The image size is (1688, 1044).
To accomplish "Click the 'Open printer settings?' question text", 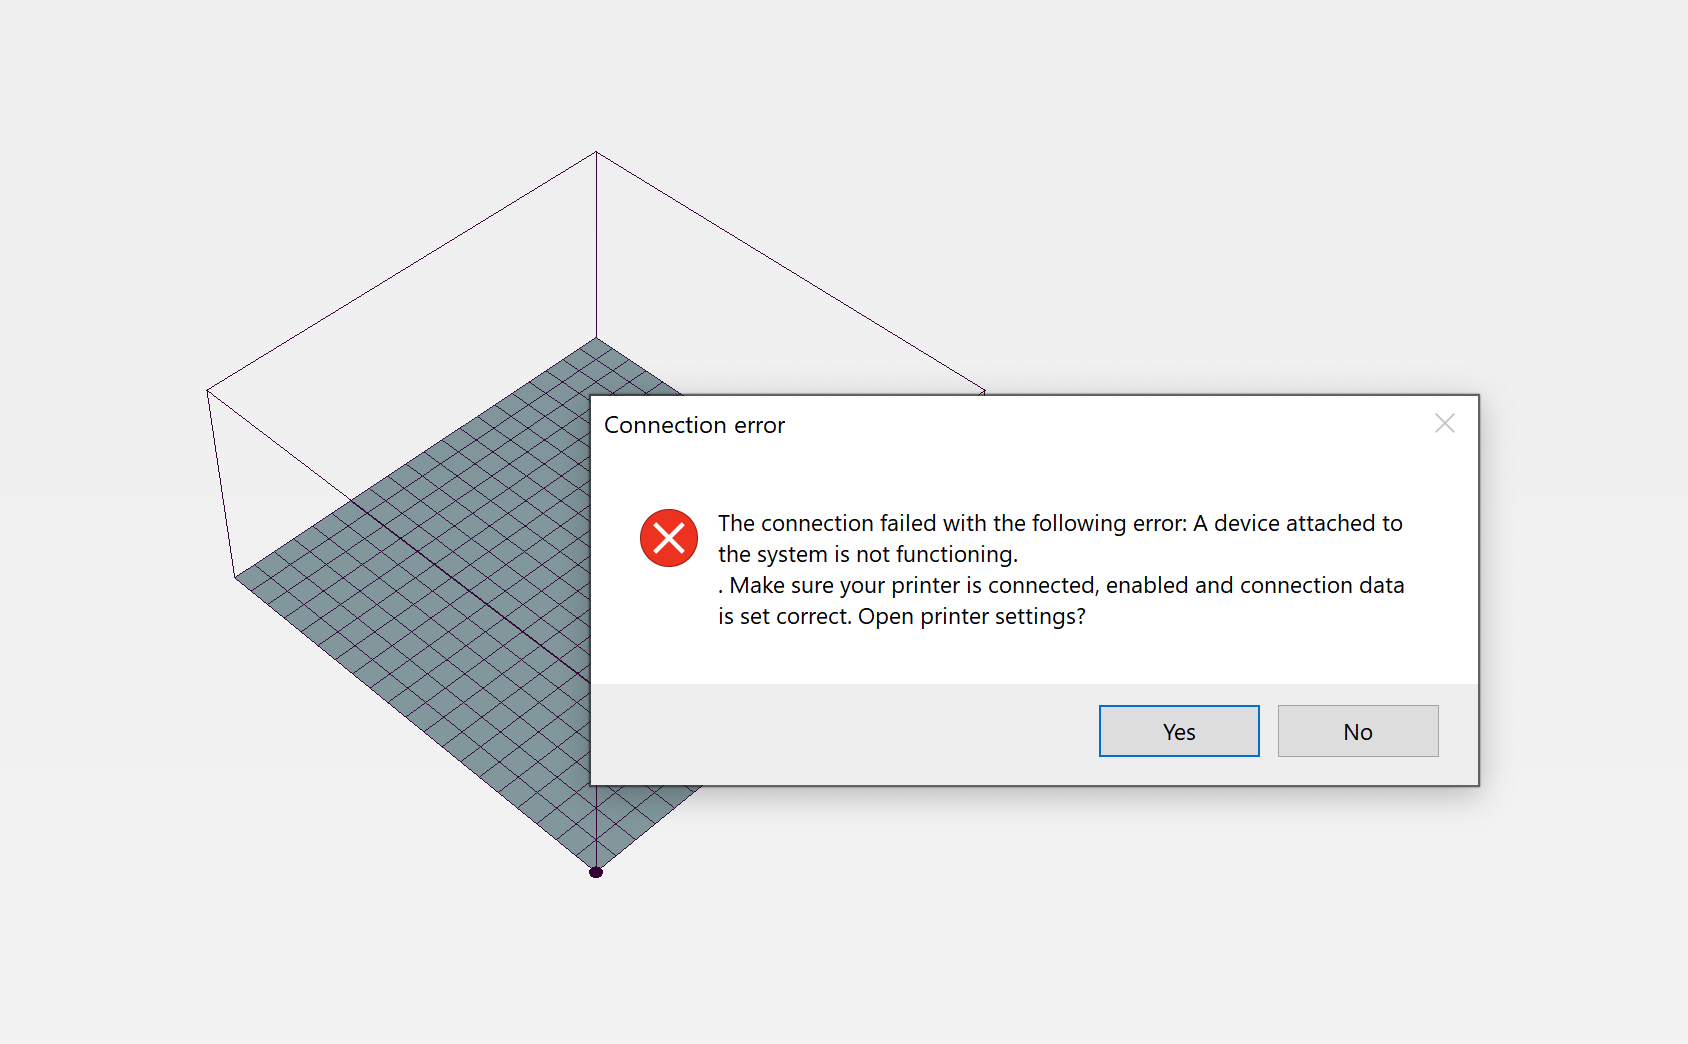I will point(971,616).
